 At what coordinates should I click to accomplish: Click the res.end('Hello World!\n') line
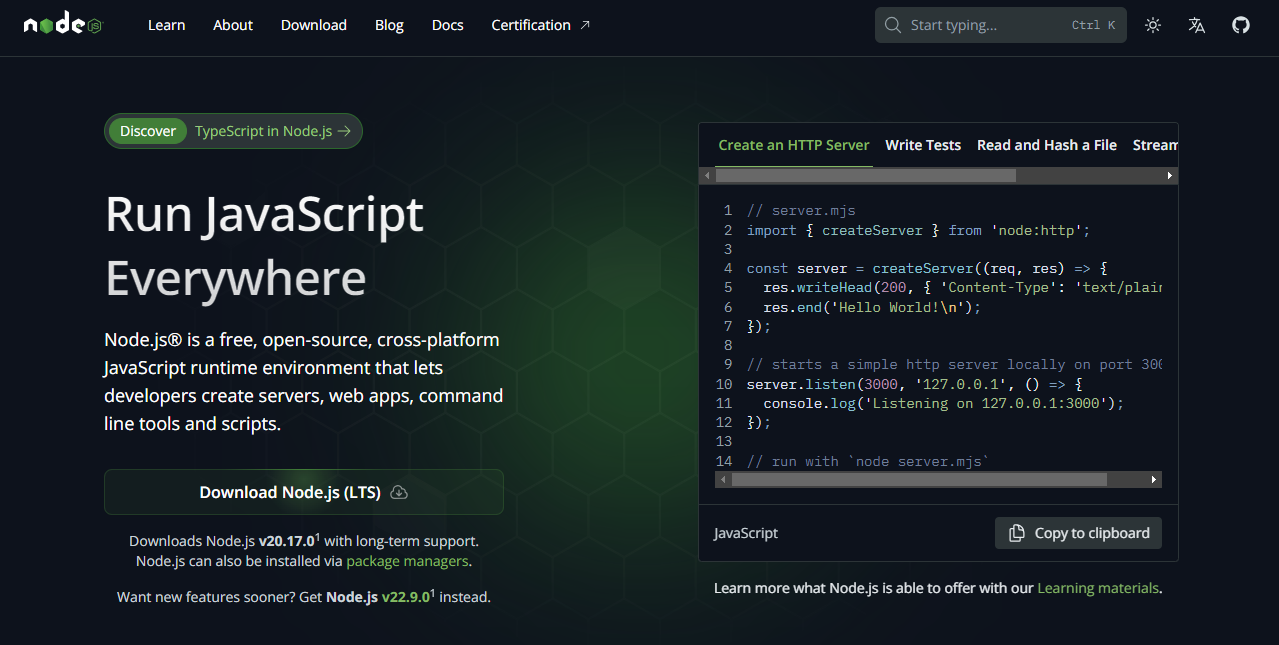(872, 307)
